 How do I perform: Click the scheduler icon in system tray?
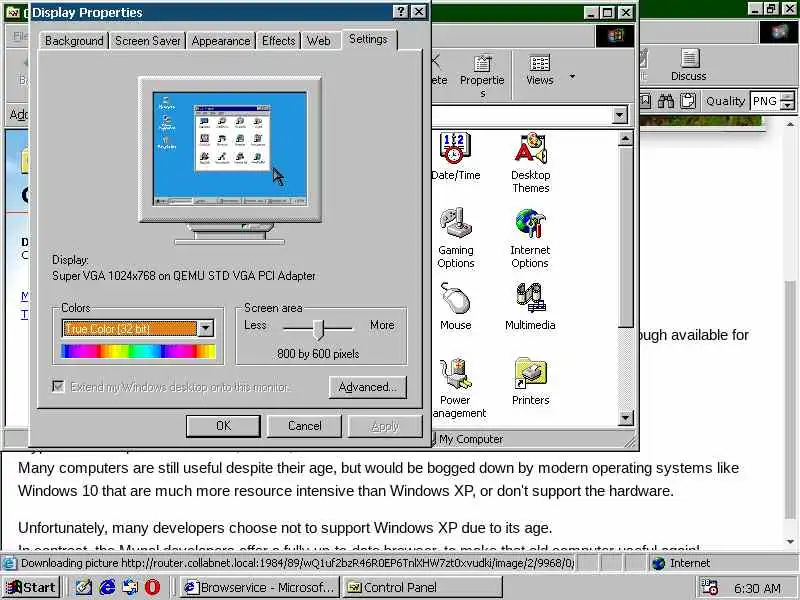tap(710, 587)
